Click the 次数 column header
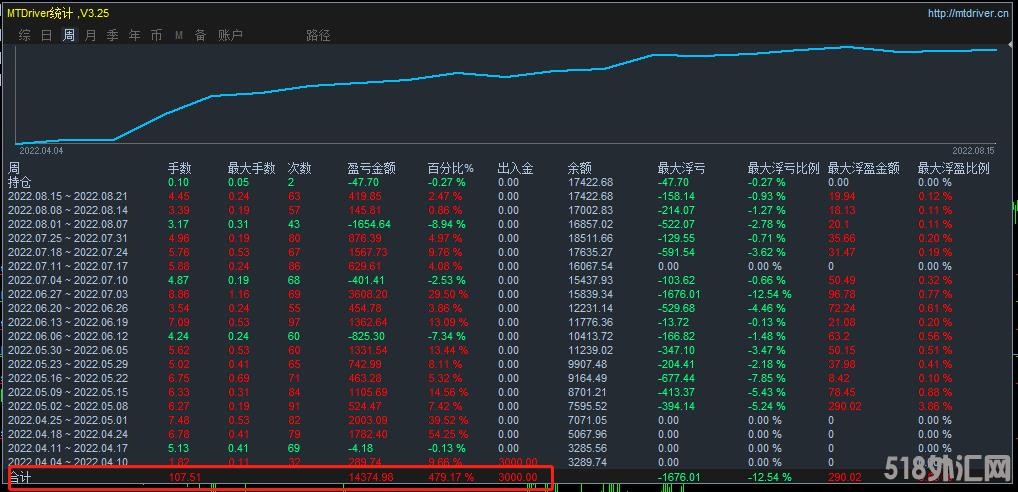This screenshot has height=492, width=1018. [299, 169]
